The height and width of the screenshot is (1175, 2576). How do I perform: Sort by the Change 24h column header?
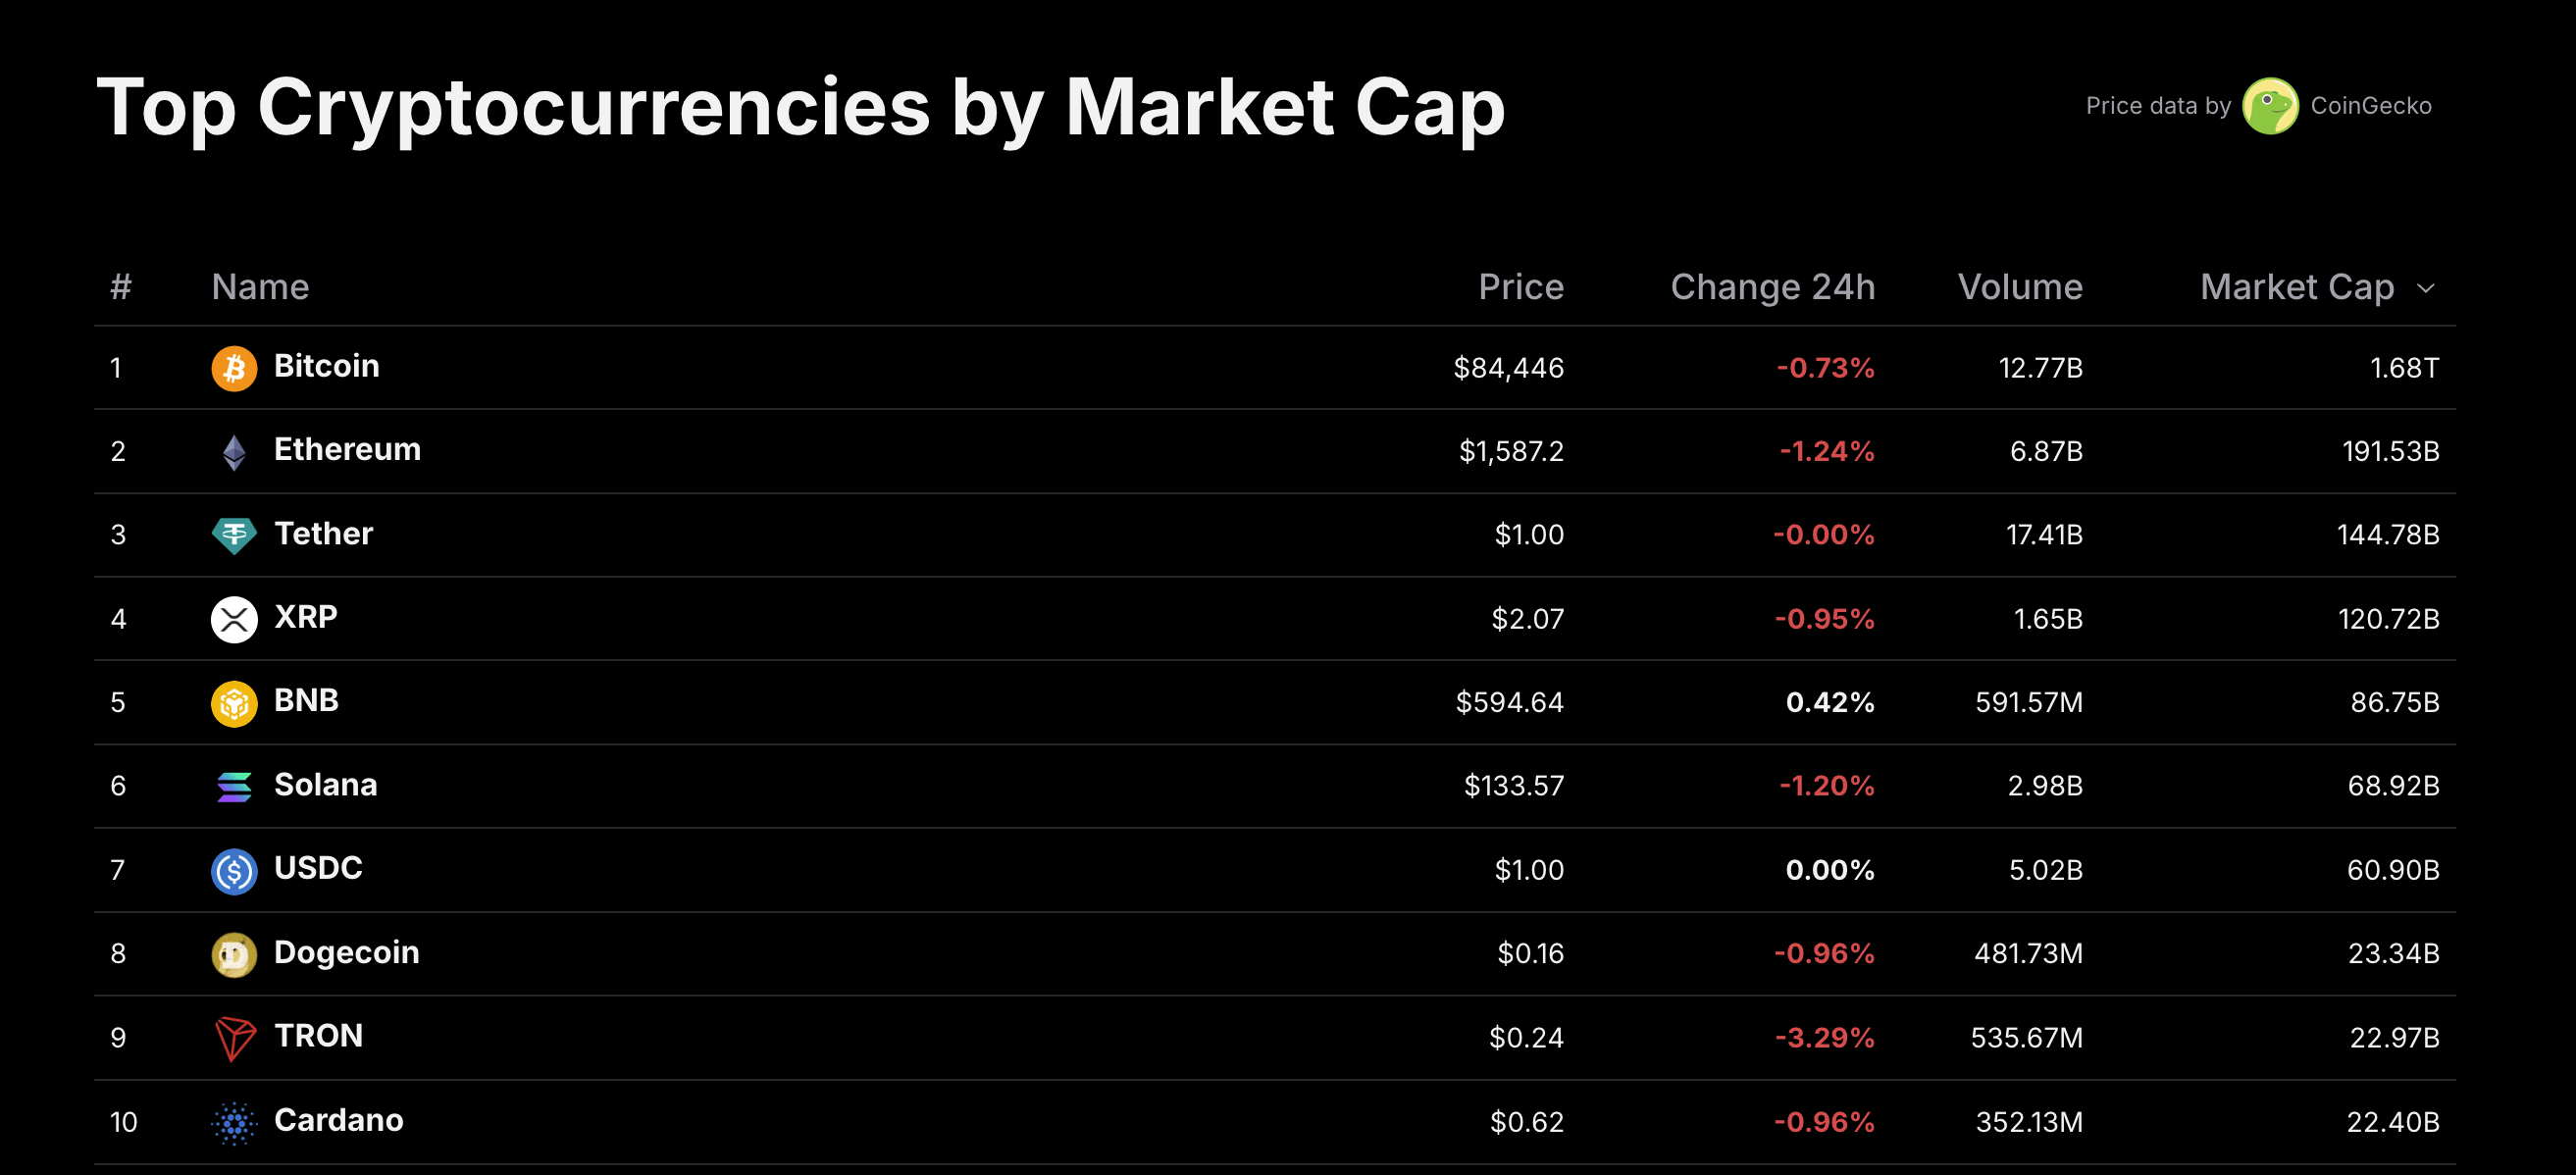(x=1773, y=287)
